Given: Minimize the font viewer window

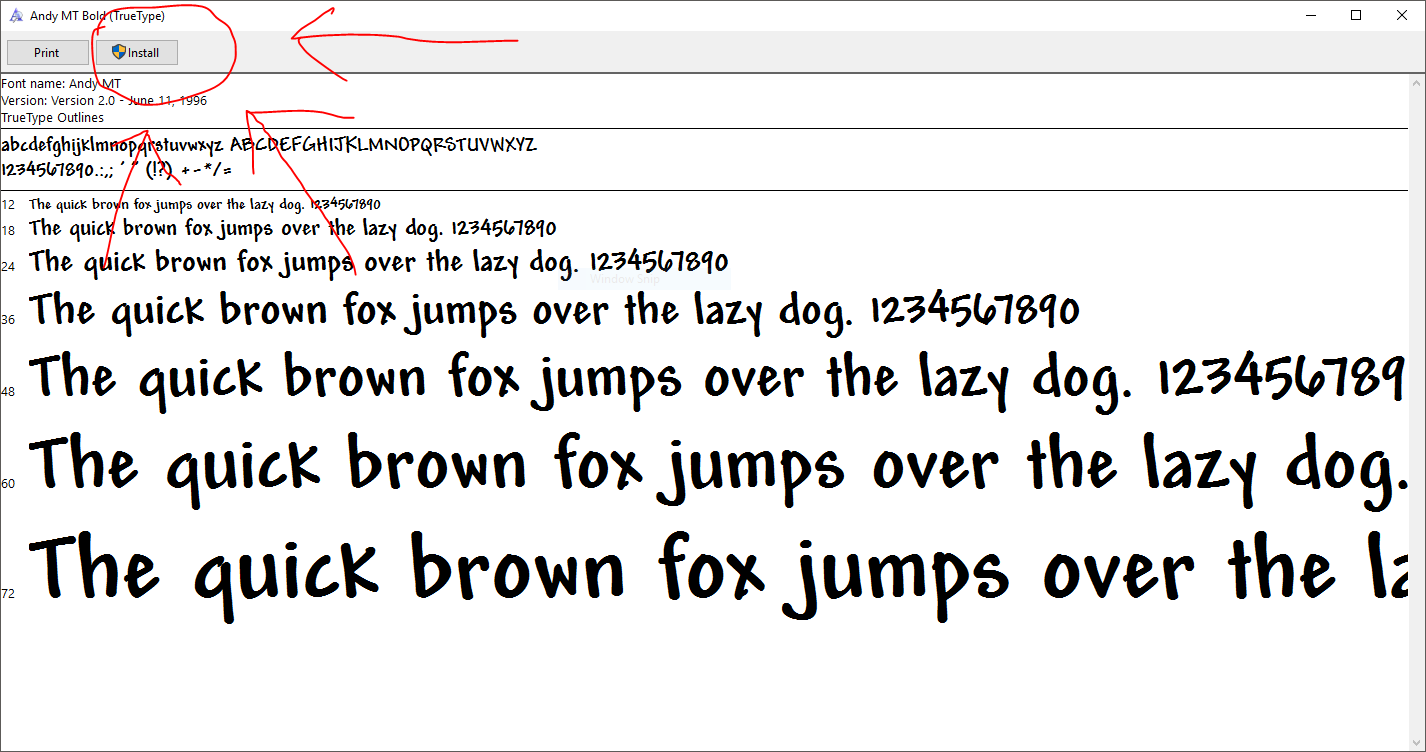Looking at the screenshot, I should click(1311, 15).
